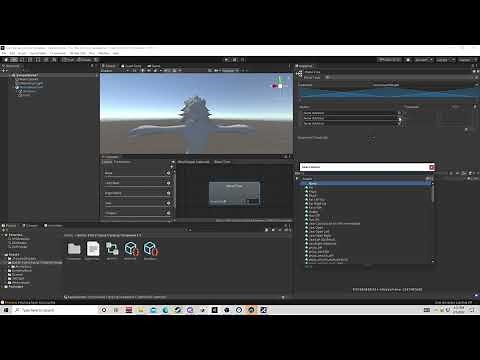Screen dimensions: 480x360
Task: Open the Cortana circle on taskbar
Action: click(104, 310)
